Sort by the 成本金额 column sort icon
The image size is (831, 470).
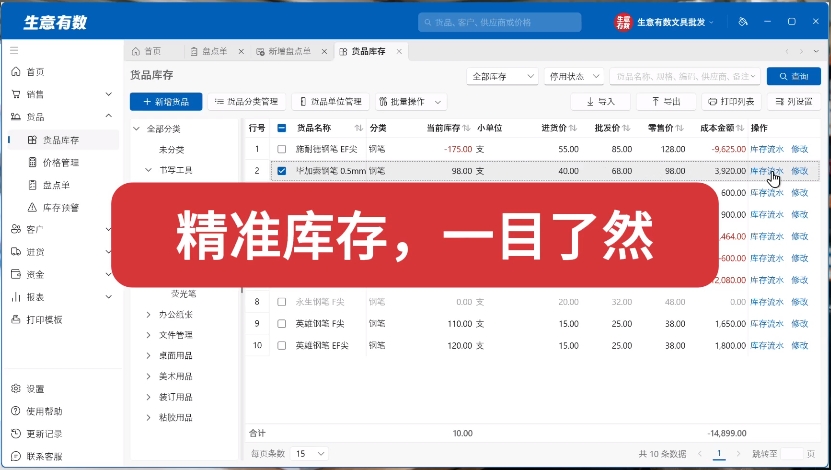[740, 128]
